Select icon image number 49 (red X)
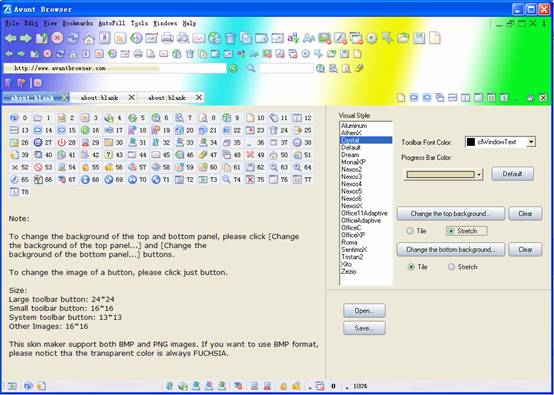The width and height of the screenshot is (554, 395). pos(250,155)
